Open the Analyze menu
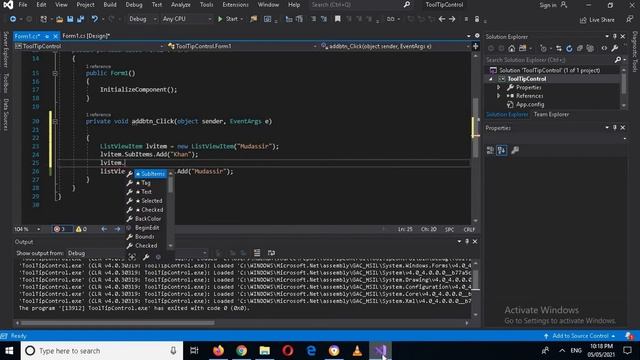Viewport: 640px width, 360px height. (x=181, y=5)
